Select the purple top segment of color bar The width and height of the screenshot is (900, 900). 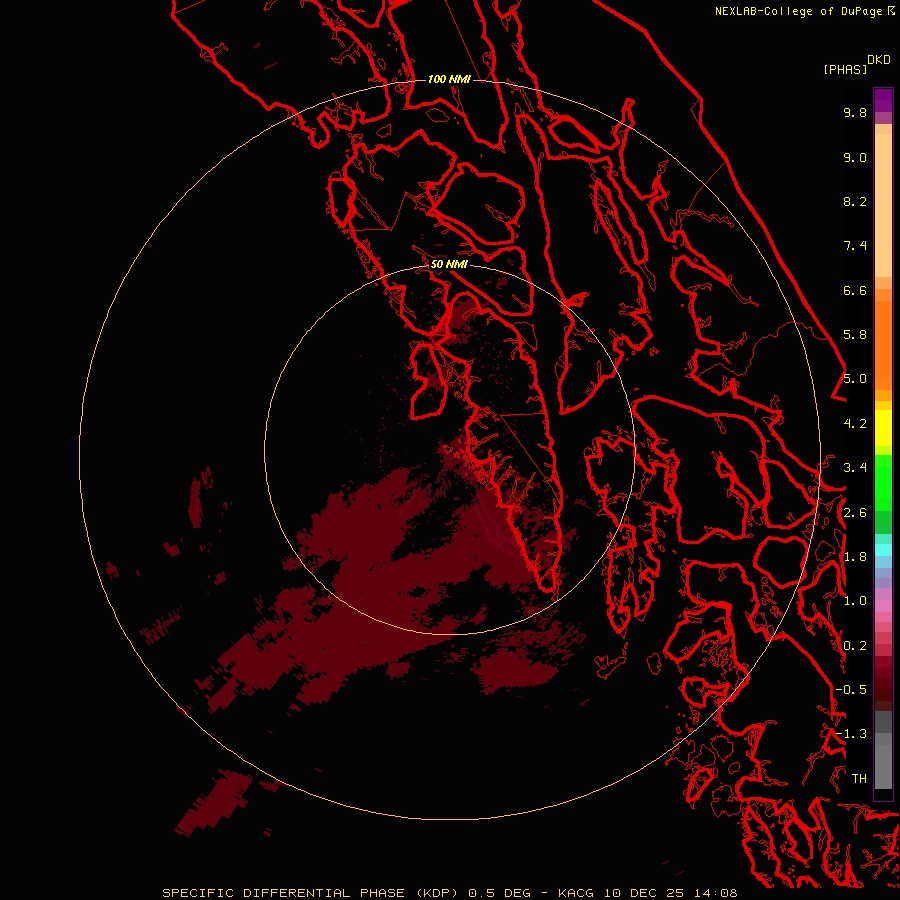(x=883, y=100)
